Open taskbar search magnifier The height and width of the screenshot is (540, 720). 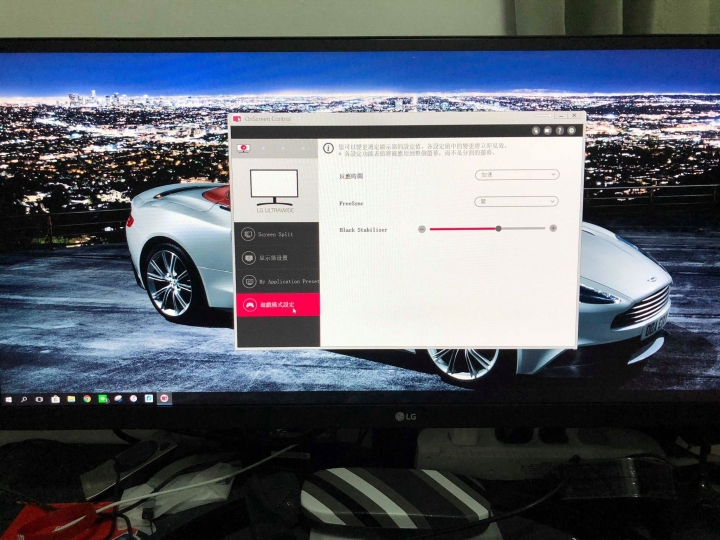coord(24,399)
